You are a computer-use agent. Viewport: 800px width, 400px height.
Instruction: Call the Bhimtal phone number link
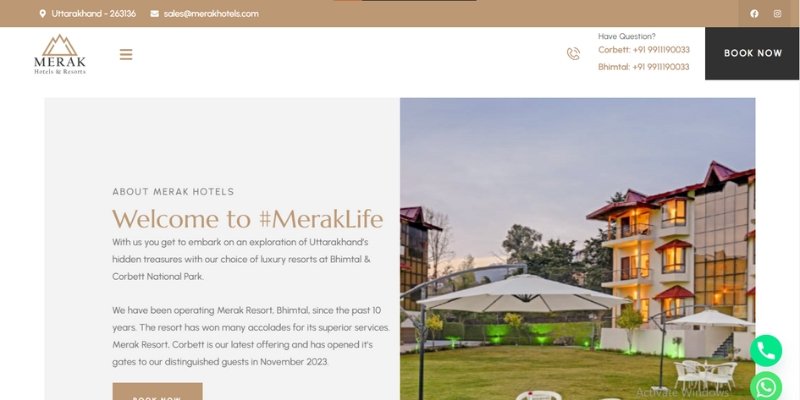click(x=643, y=67)
